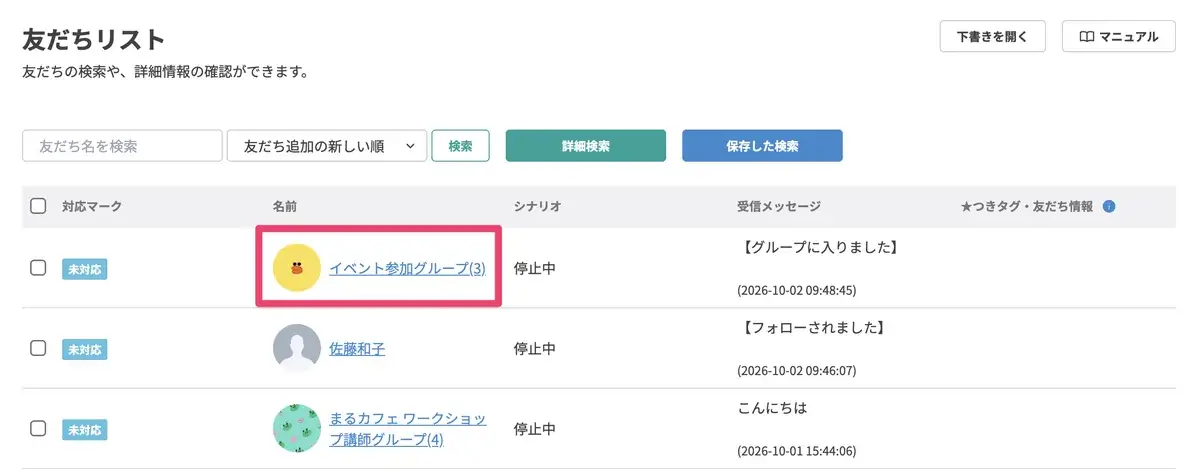Click the ★つきタグ・友だち情報 column header
This screenshot has height=471, width=1200.
pos(1027,207)
